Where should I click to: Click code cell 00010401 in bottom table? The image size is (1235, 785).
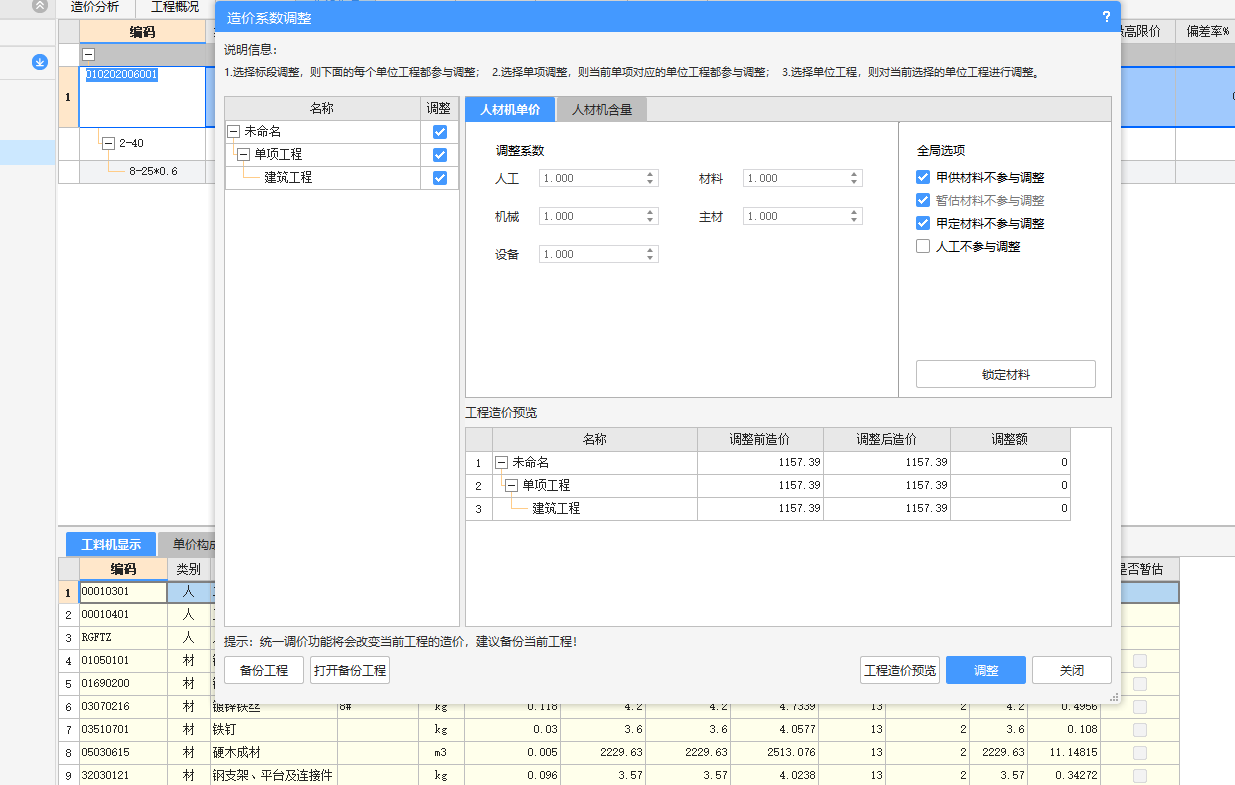[123, 614]
